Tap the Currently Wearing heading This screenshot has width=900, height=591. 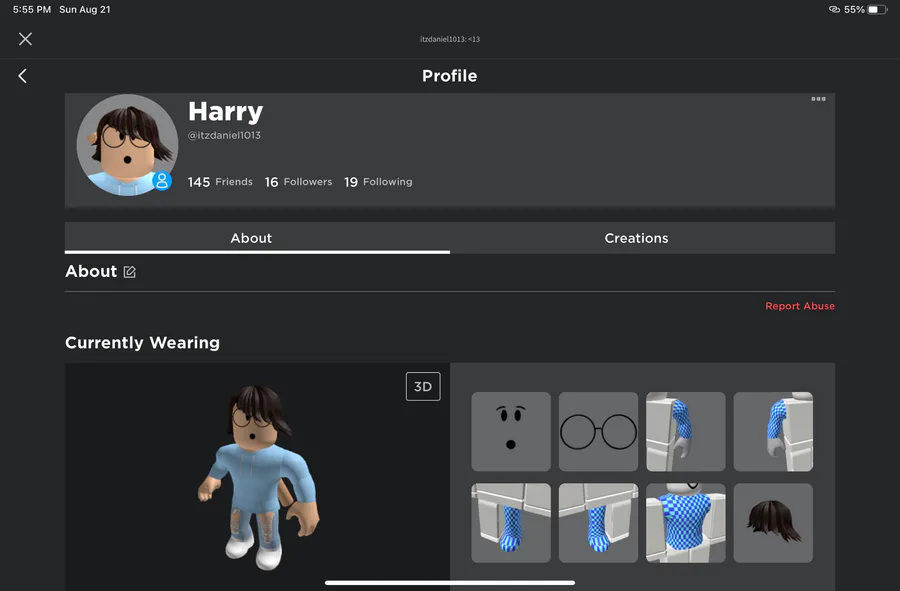142,343
